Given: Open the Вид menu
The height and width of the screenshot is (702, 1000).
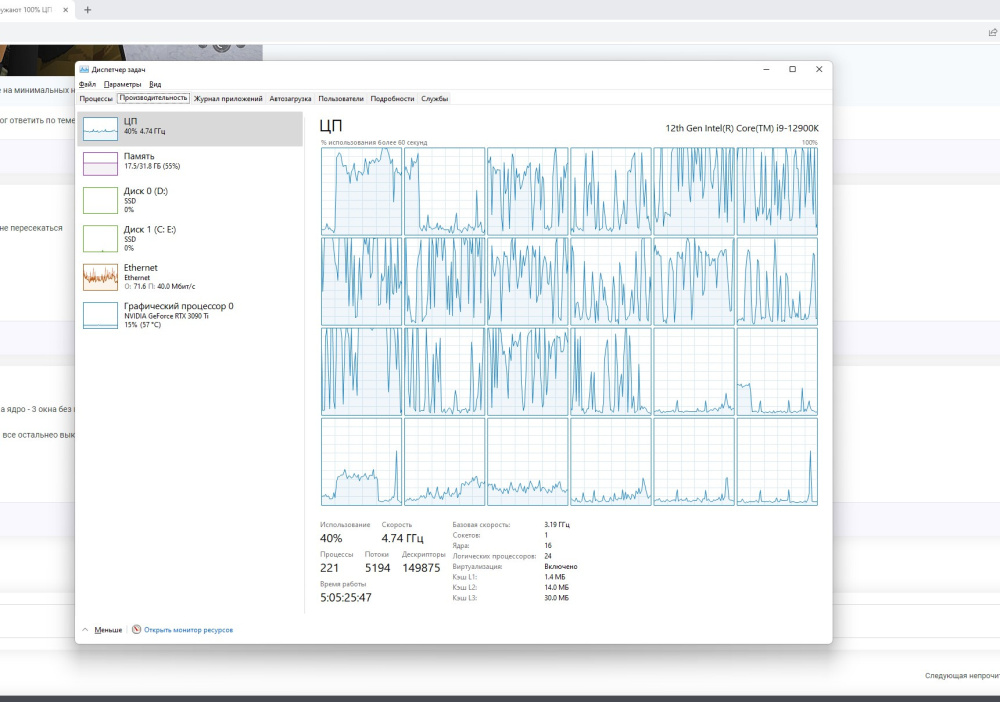Looking at the screenshot, I should [x=155, y=84].
